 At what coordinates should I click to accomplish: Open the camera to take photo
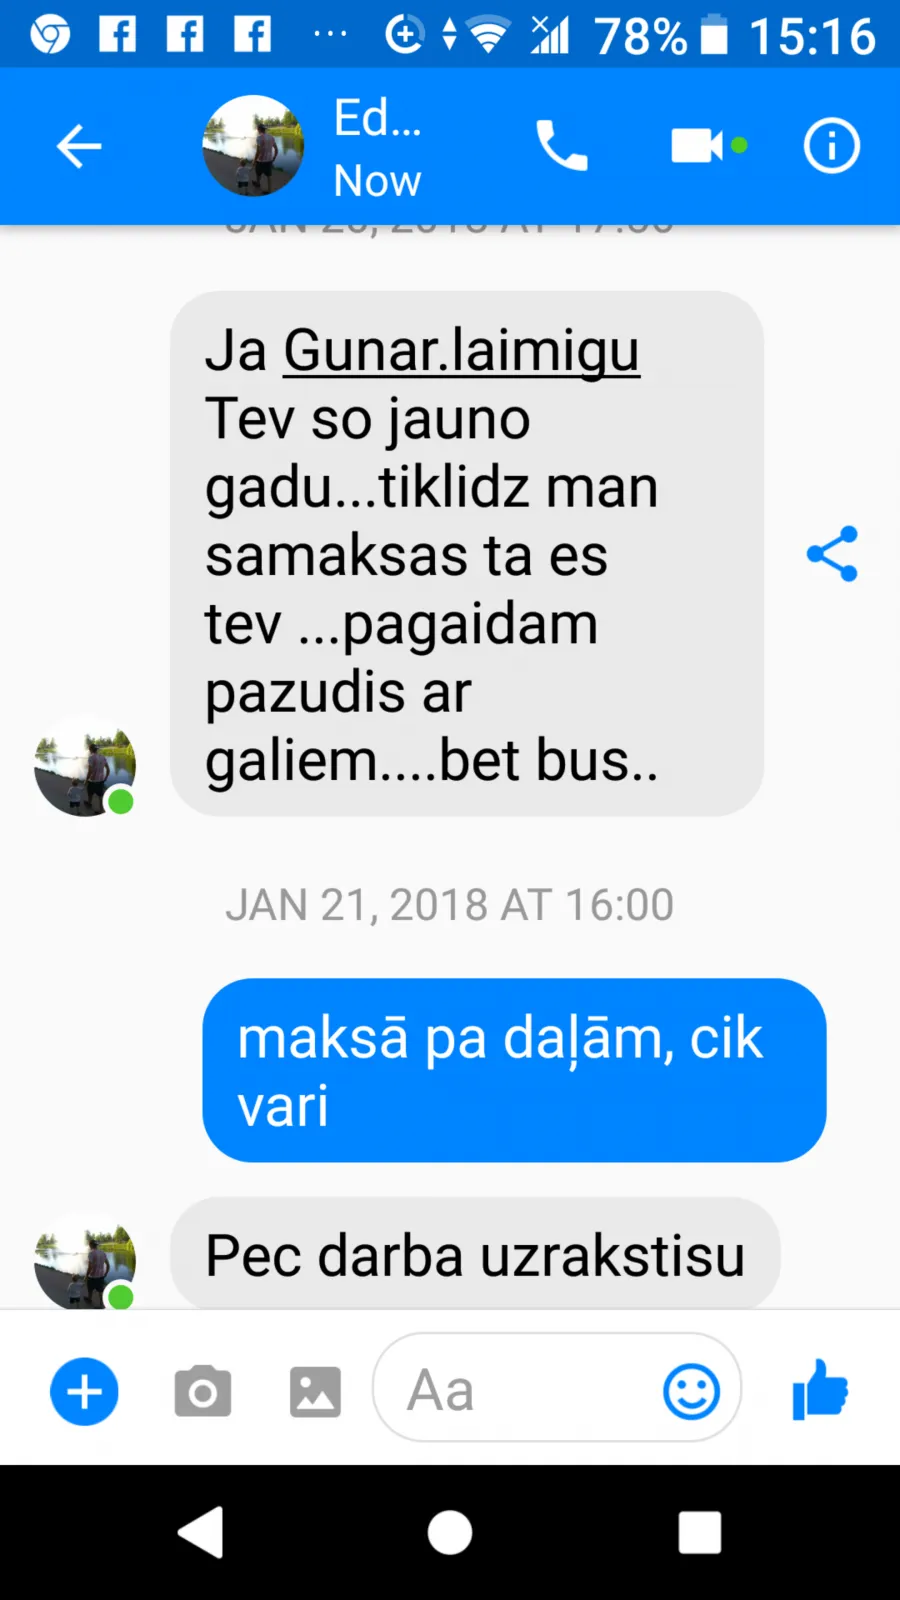(203, 1391)
